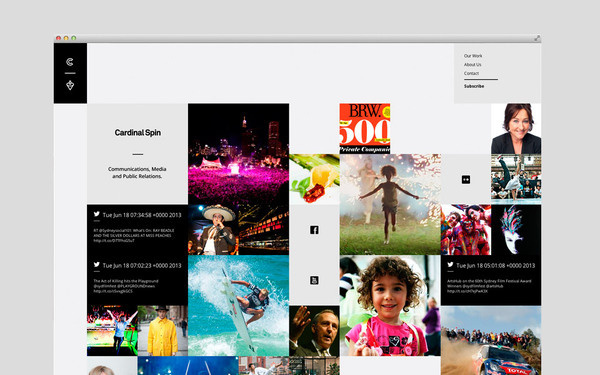Click the Flickr two-dot icon tile

[466, 179]
